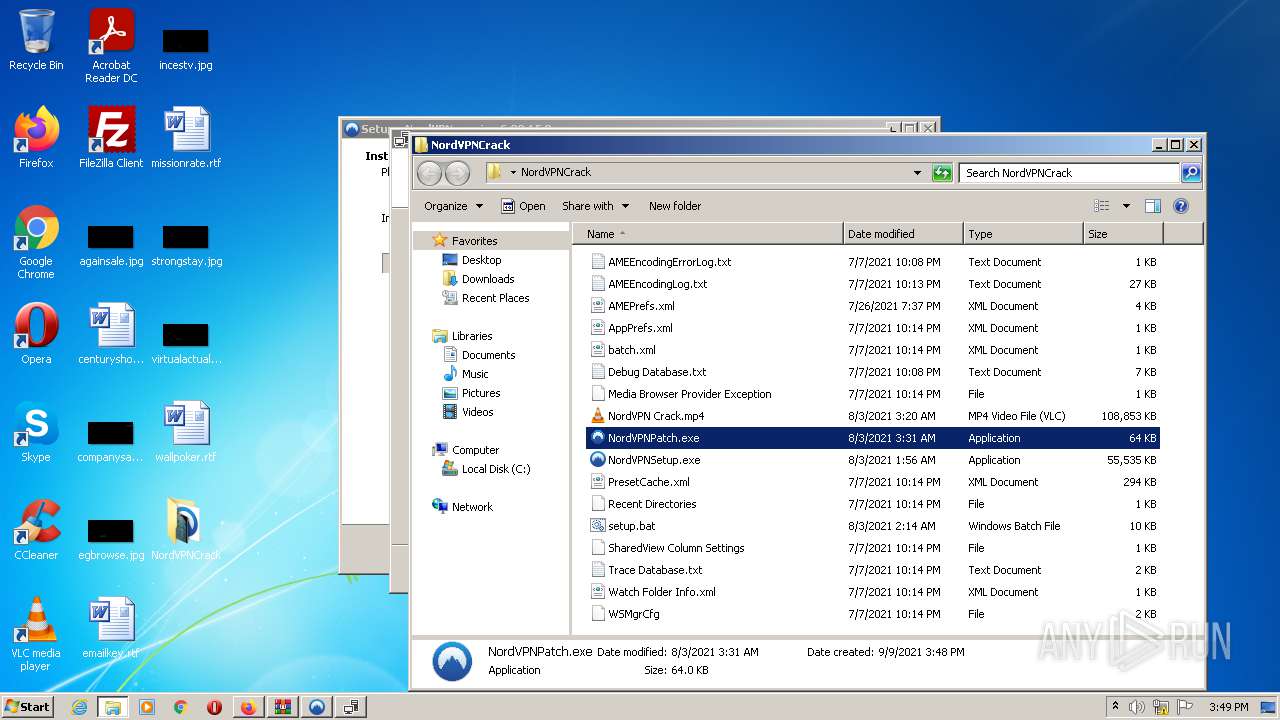Viewport: 1280px width, 720px height.
Task: Select Favorites in the navigation pane
Action: click(x=474, y=241)
